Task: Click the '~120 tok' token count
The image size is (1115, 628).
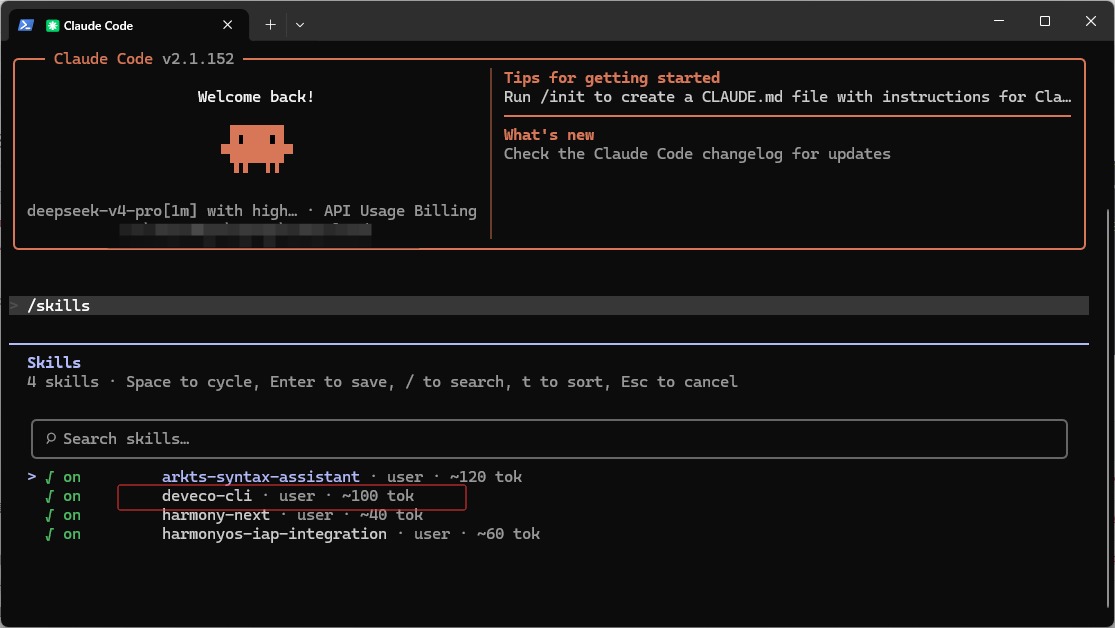Action: 486,477
